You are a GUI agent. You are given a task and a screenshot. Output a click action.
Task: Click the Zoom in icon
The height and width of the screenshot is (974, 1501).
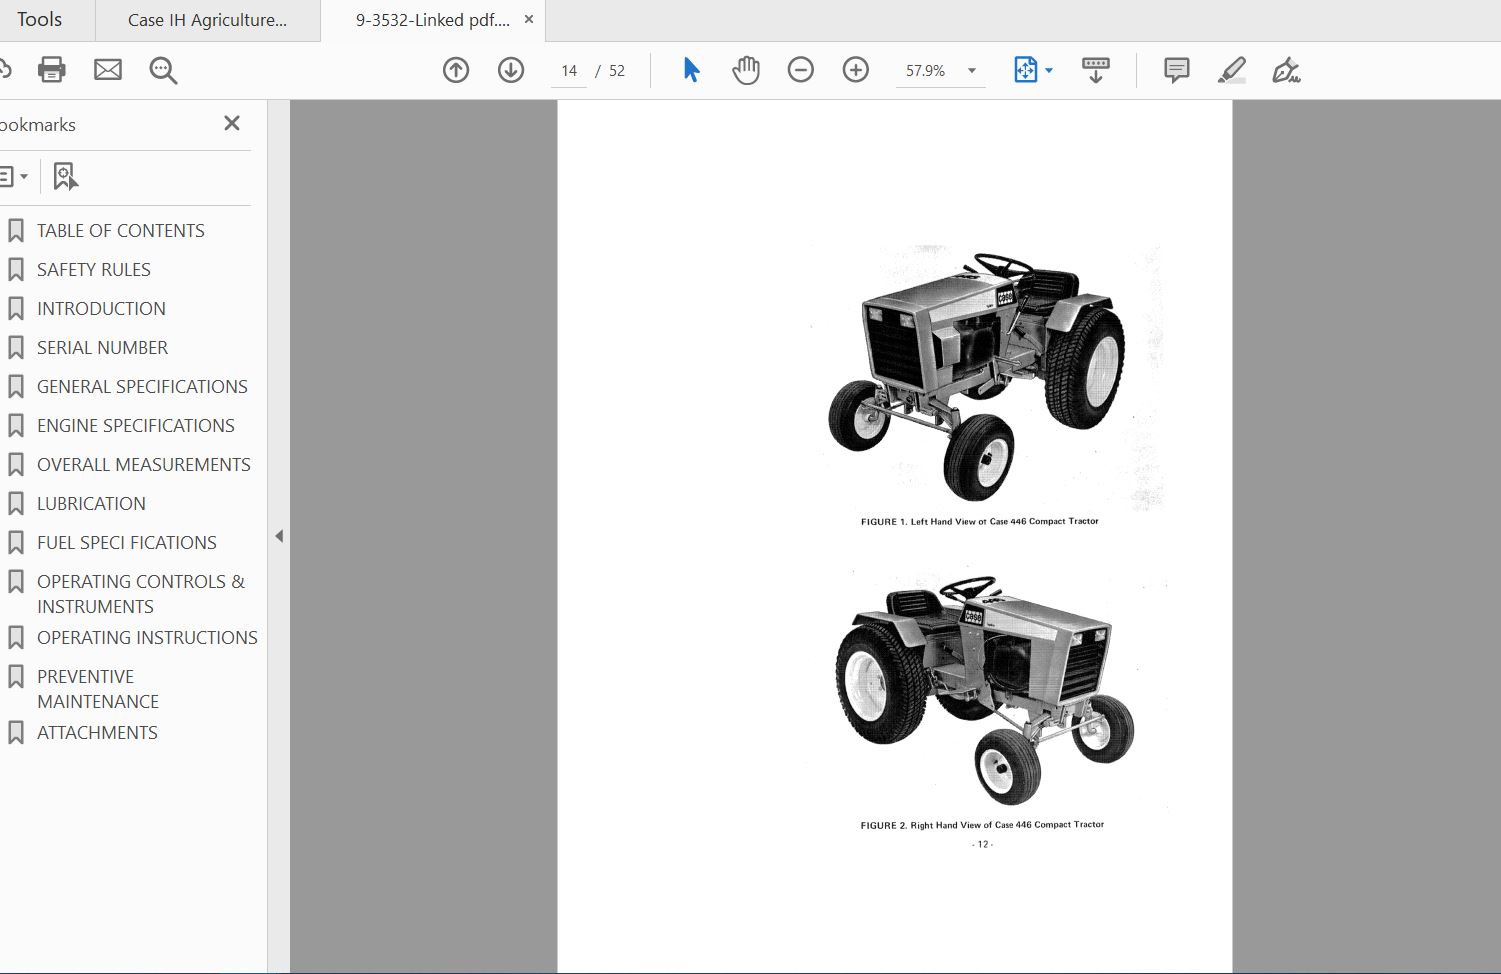point(855,70)
